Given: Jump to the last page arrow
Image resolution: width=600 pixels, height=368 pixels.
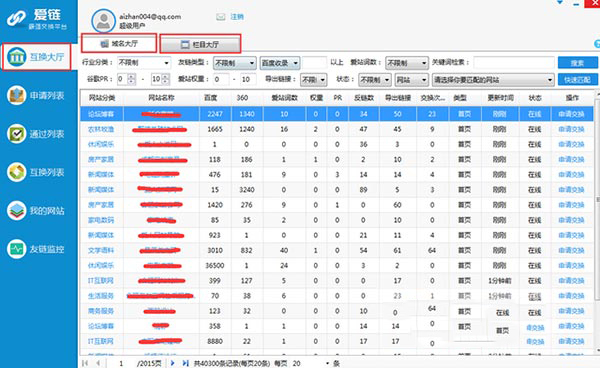Looking at the screenshot, I should coord(186,363).
